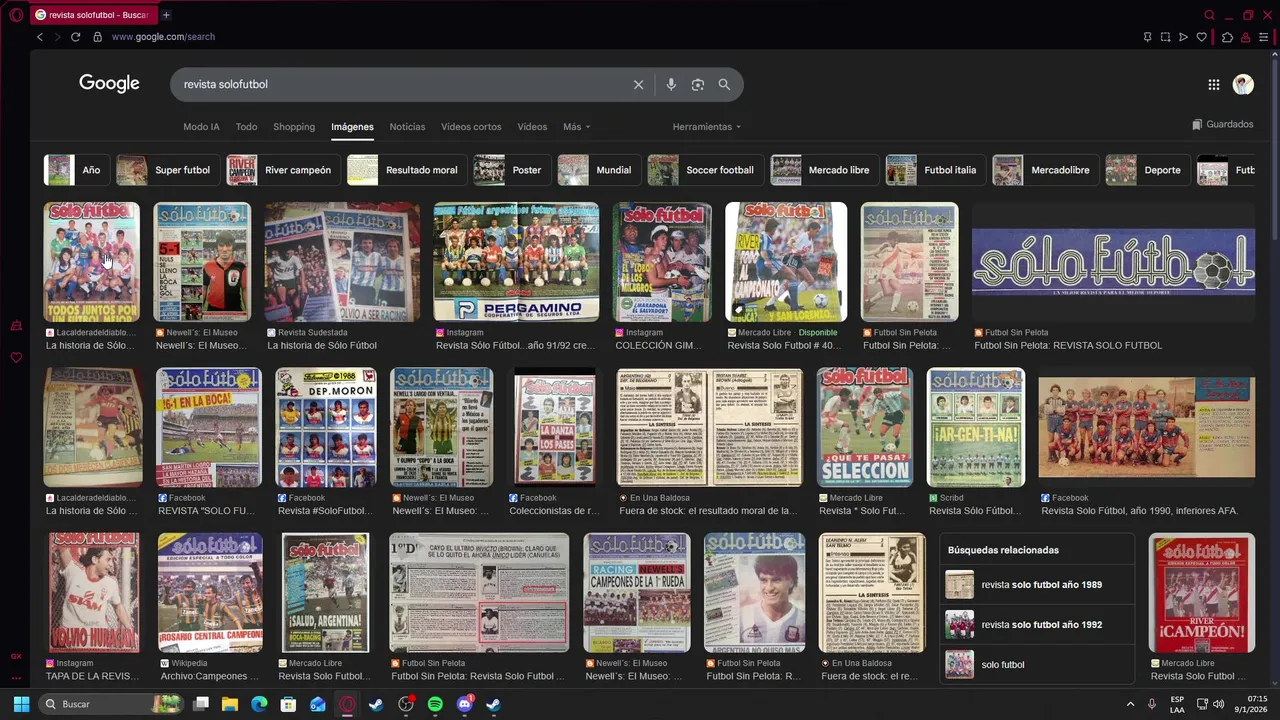This screenshot has width=1280, height=720.
Task: Open Microsoft Store from the taskbar
Action: pos(288,704)
